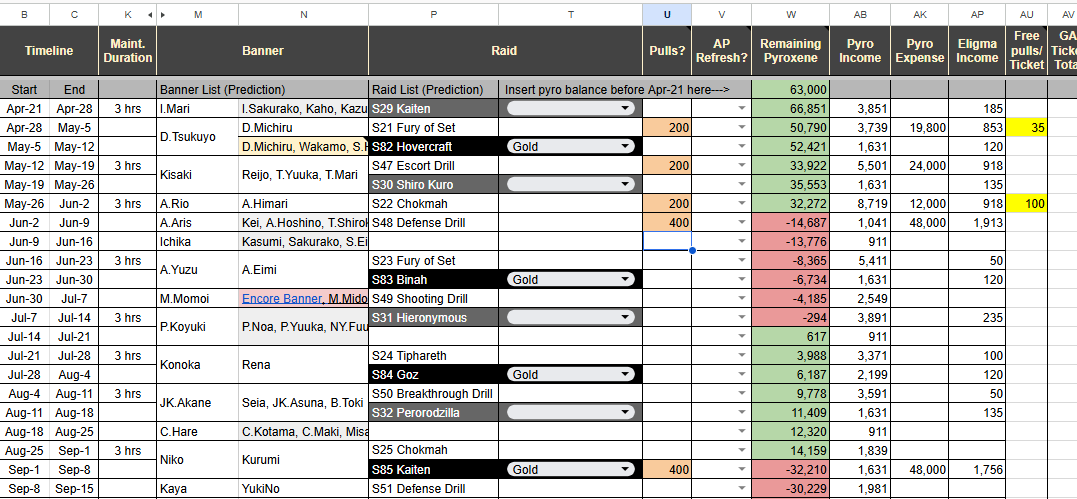The image size is (1077, 499).
Task: Select the 400 pulls cell in S85 Kaiten row
Action: pos(667,469)
